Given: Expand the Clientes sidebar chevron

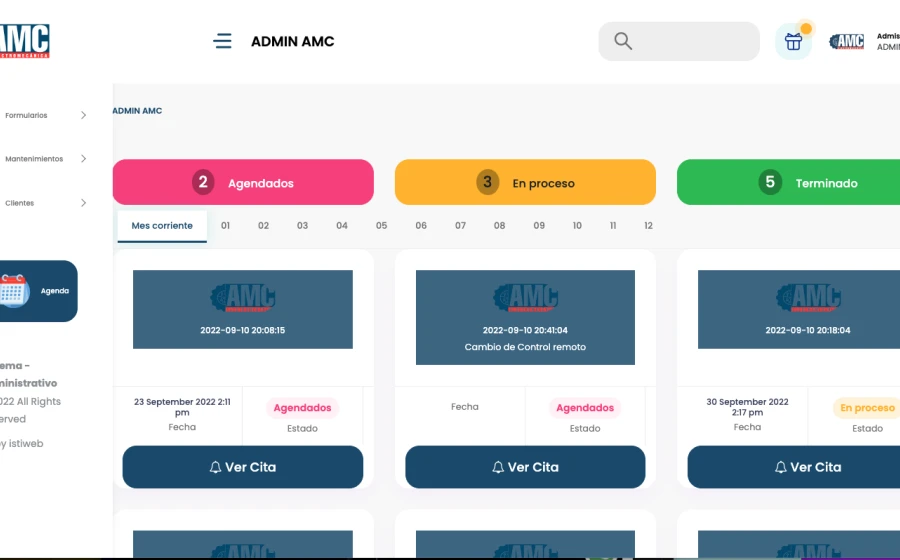Looking at the screenshot, I should (x=84, y=203).
